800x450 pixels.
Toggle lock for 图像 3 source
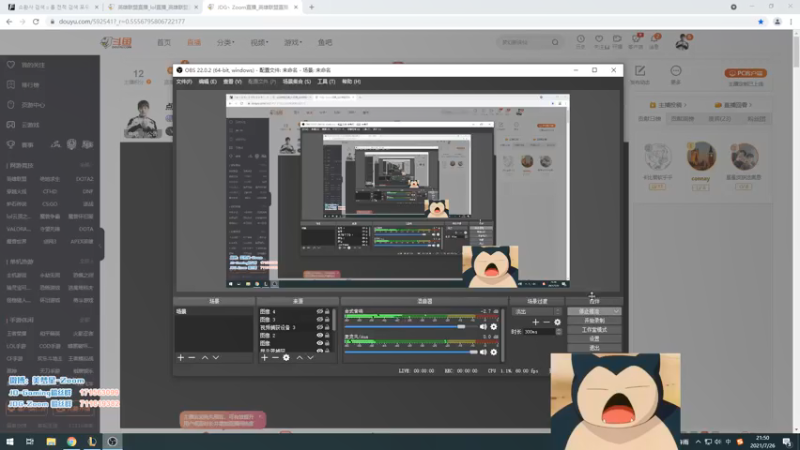click(328, 319)
